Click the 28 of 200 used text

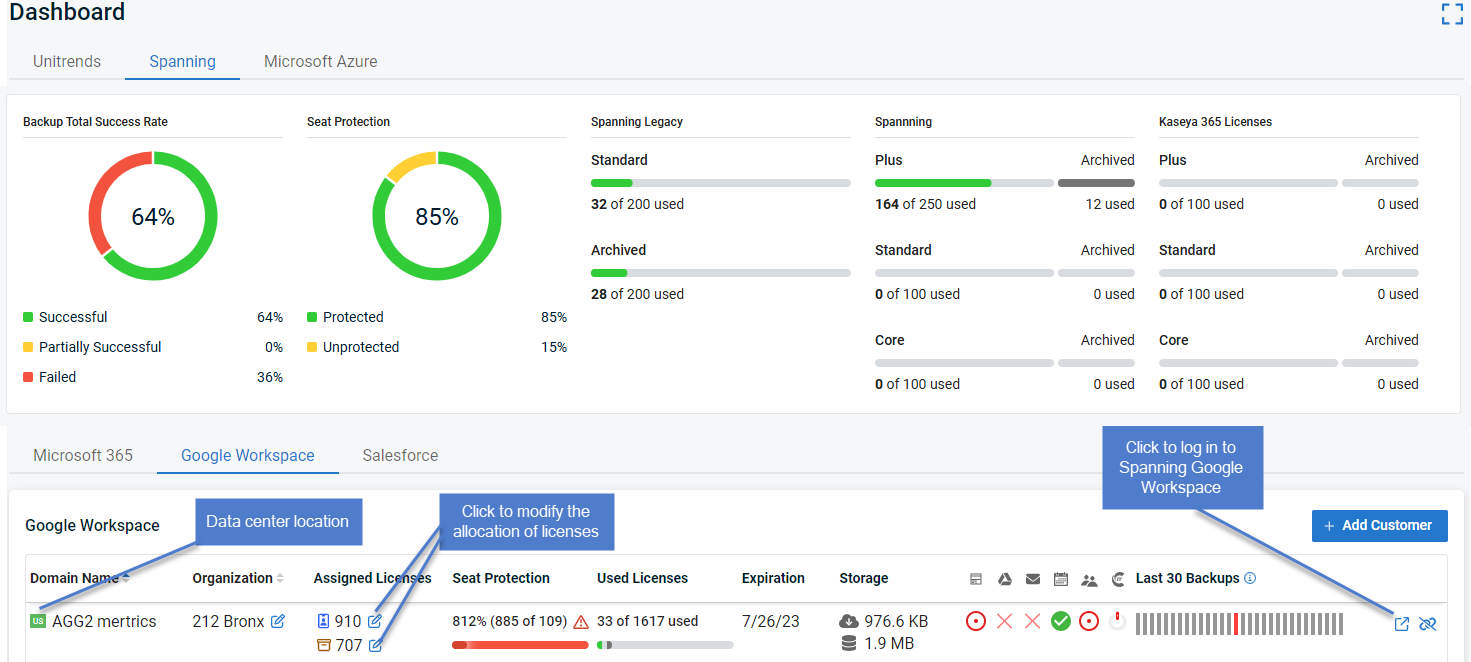pos(637,294)
